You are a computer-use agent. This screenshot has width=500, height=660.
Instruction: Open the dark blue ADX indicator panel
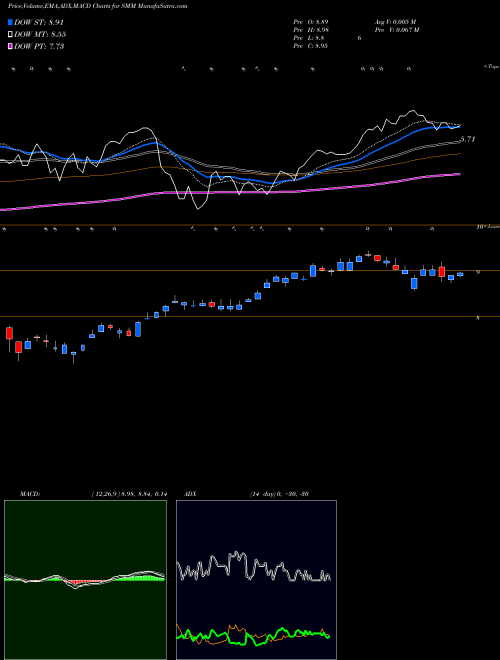pyautogui.click(x=256, y=580)
